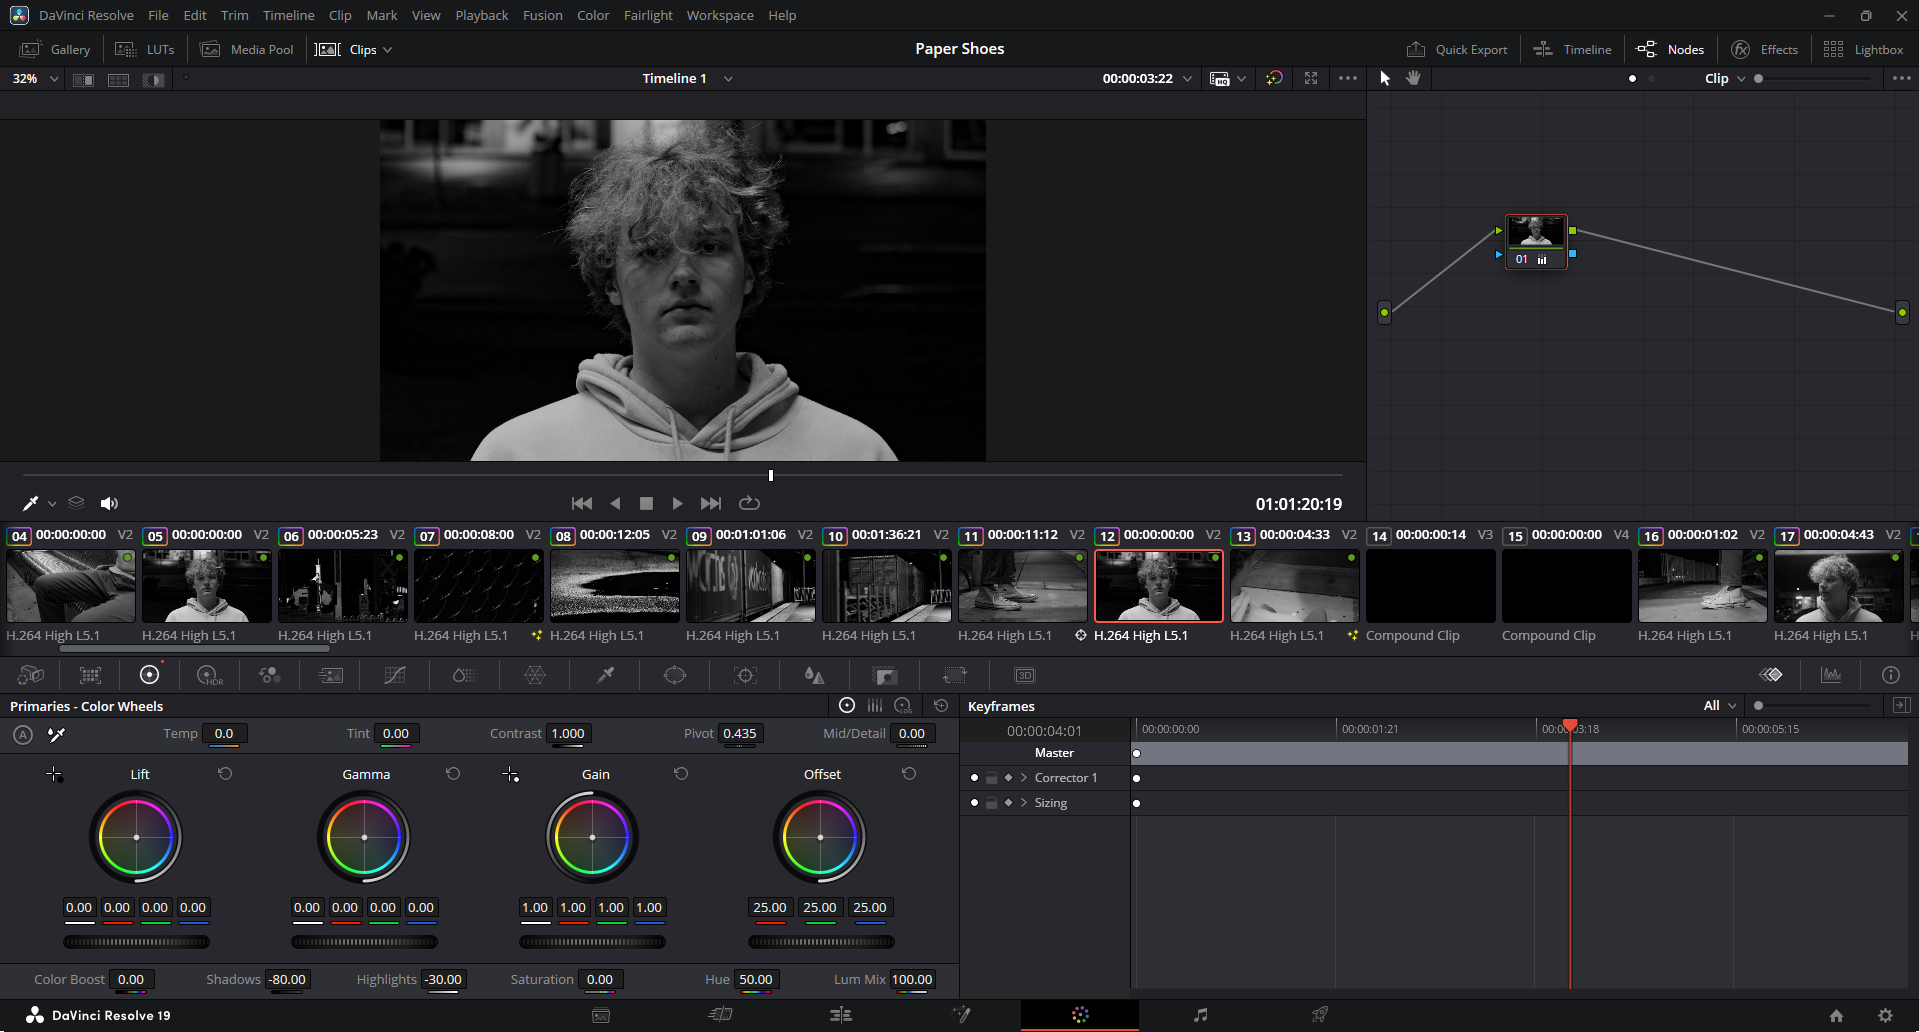Open the Tracker palette
The width and height of the screenshot is (1919, 1032).
[x=746, y=676]
